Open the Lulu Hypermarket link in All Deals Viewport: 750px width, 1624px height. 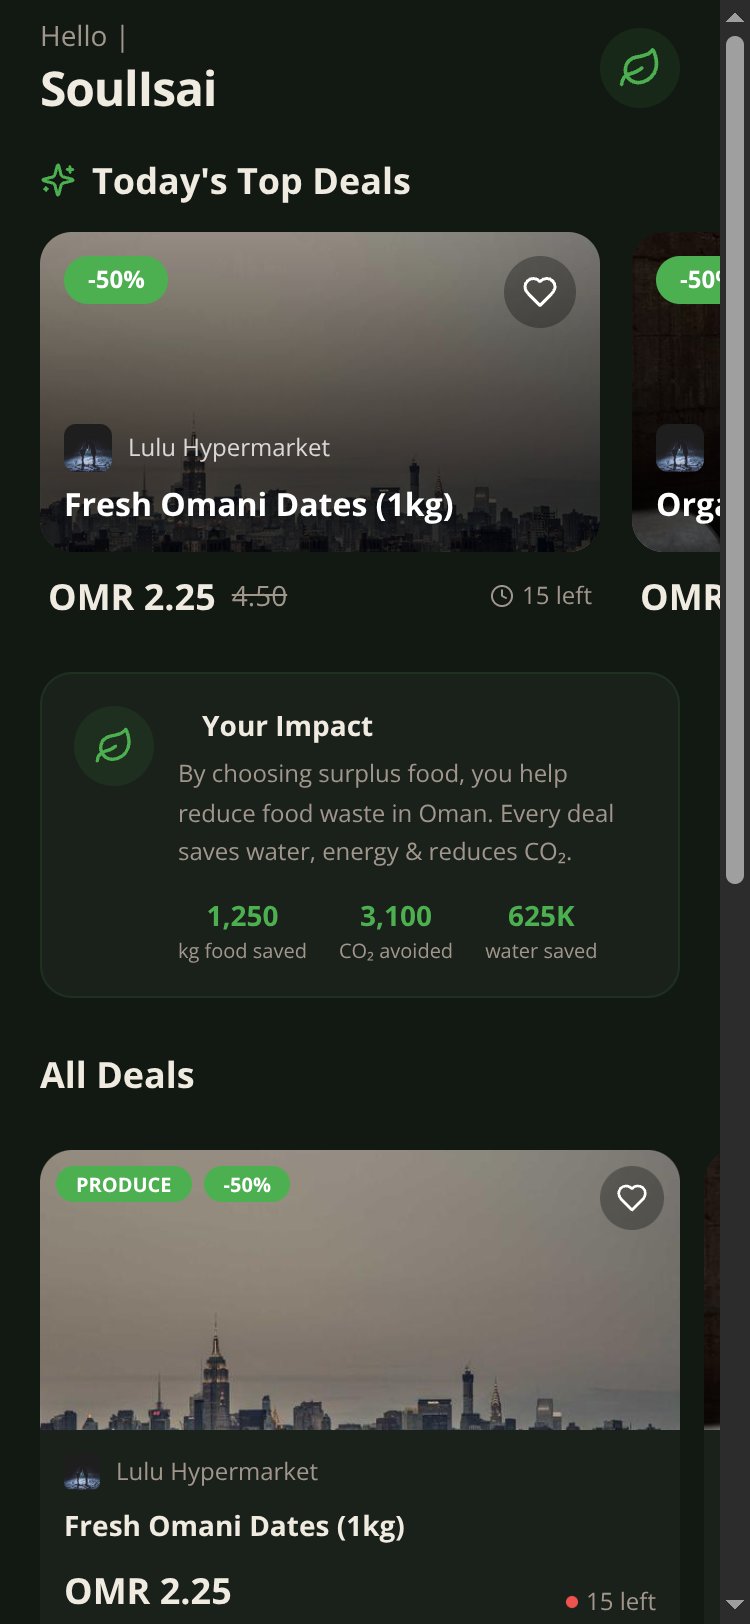click(217, 1472)
